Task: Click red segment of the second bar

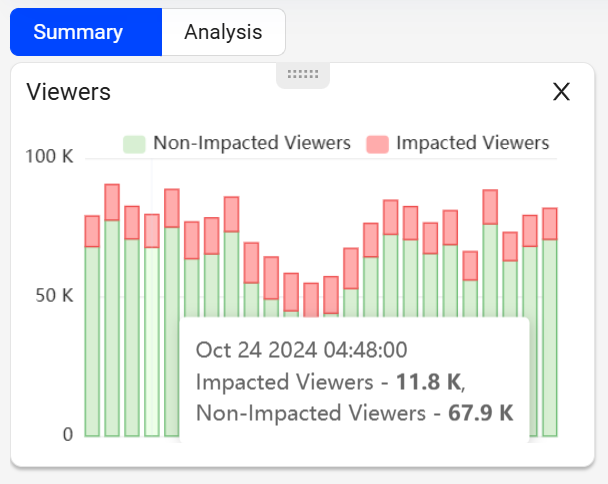Action: 112,202
